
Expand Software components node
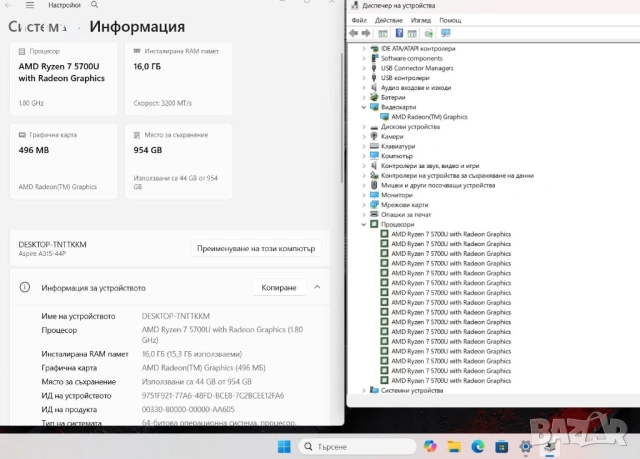[364, 58]
